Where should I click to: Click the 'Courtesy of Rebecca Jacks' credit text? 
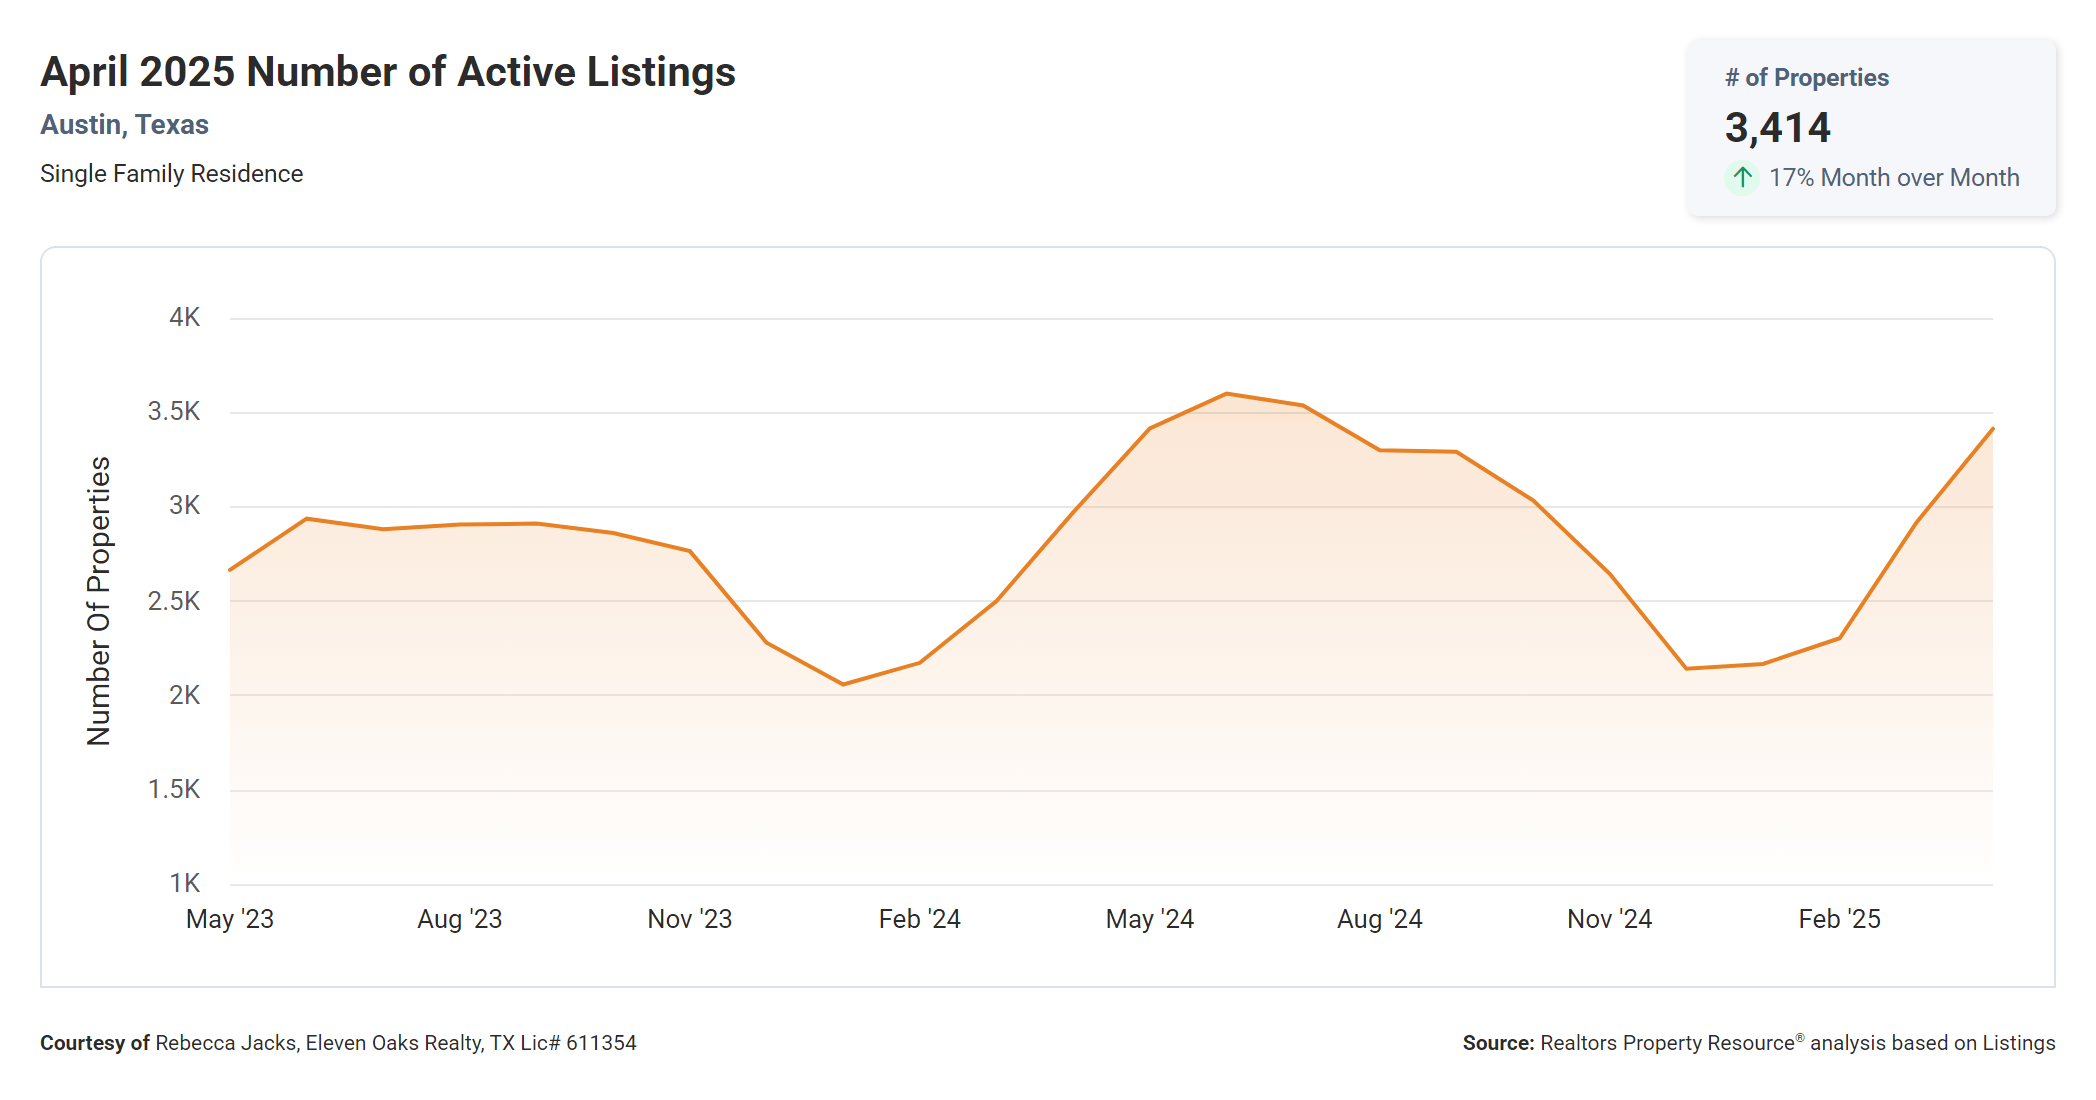click(338, 1043)
